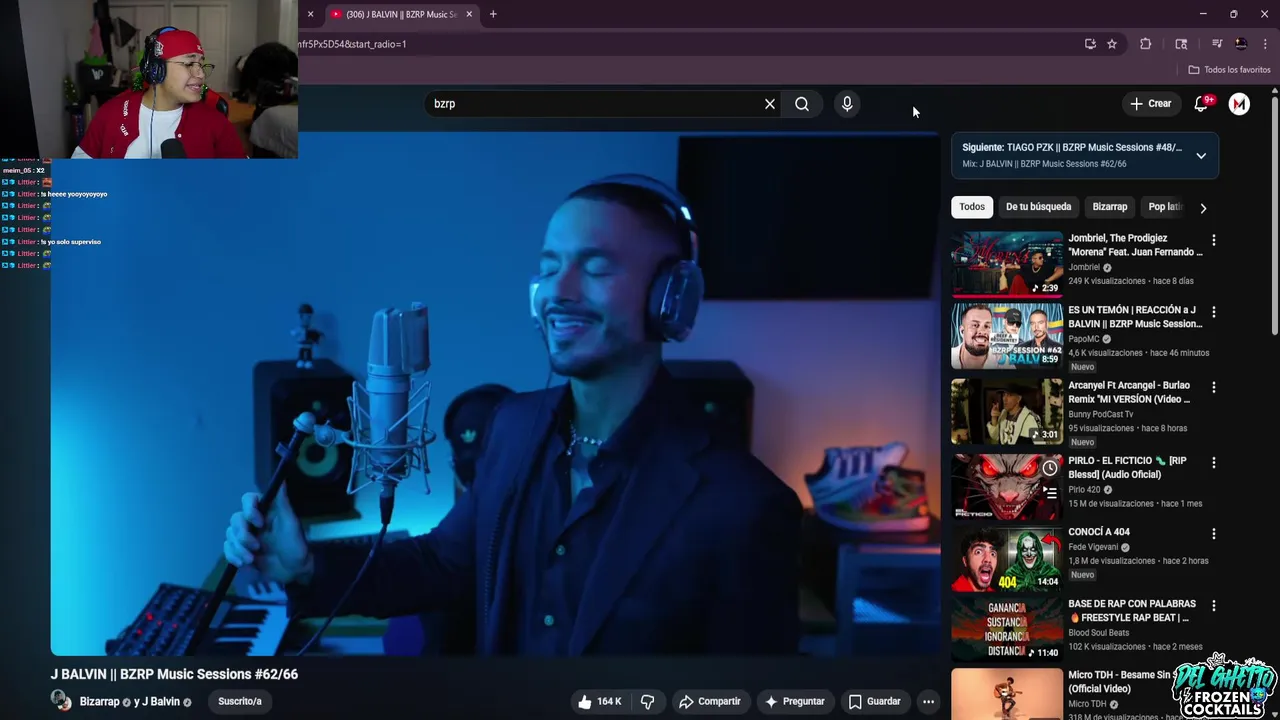This screenshot has height=720, width=1280.
Task: Open the Chrome three-dot menu
Action: coord(1265,44)
